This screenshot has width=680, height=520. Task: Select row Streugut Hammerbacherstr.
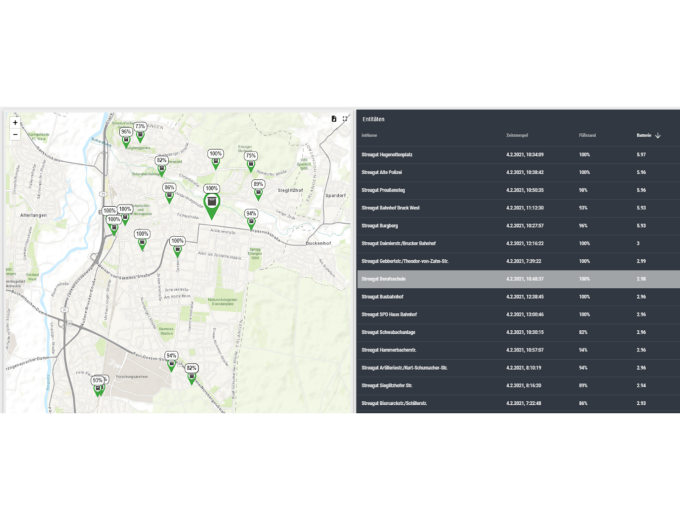518,350
